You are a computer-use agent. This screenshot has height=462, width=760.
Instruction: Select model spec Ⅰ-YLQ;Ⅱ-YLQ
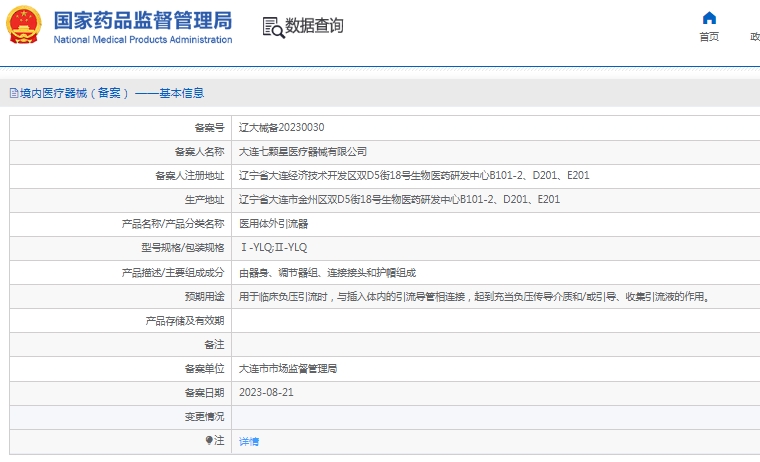click(x=274, y=248)
